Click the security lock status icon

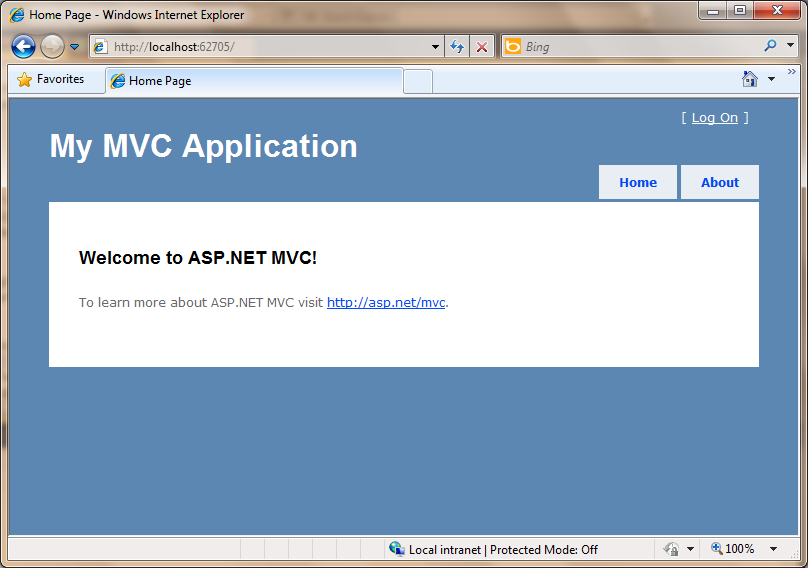(x=671, y=549)
